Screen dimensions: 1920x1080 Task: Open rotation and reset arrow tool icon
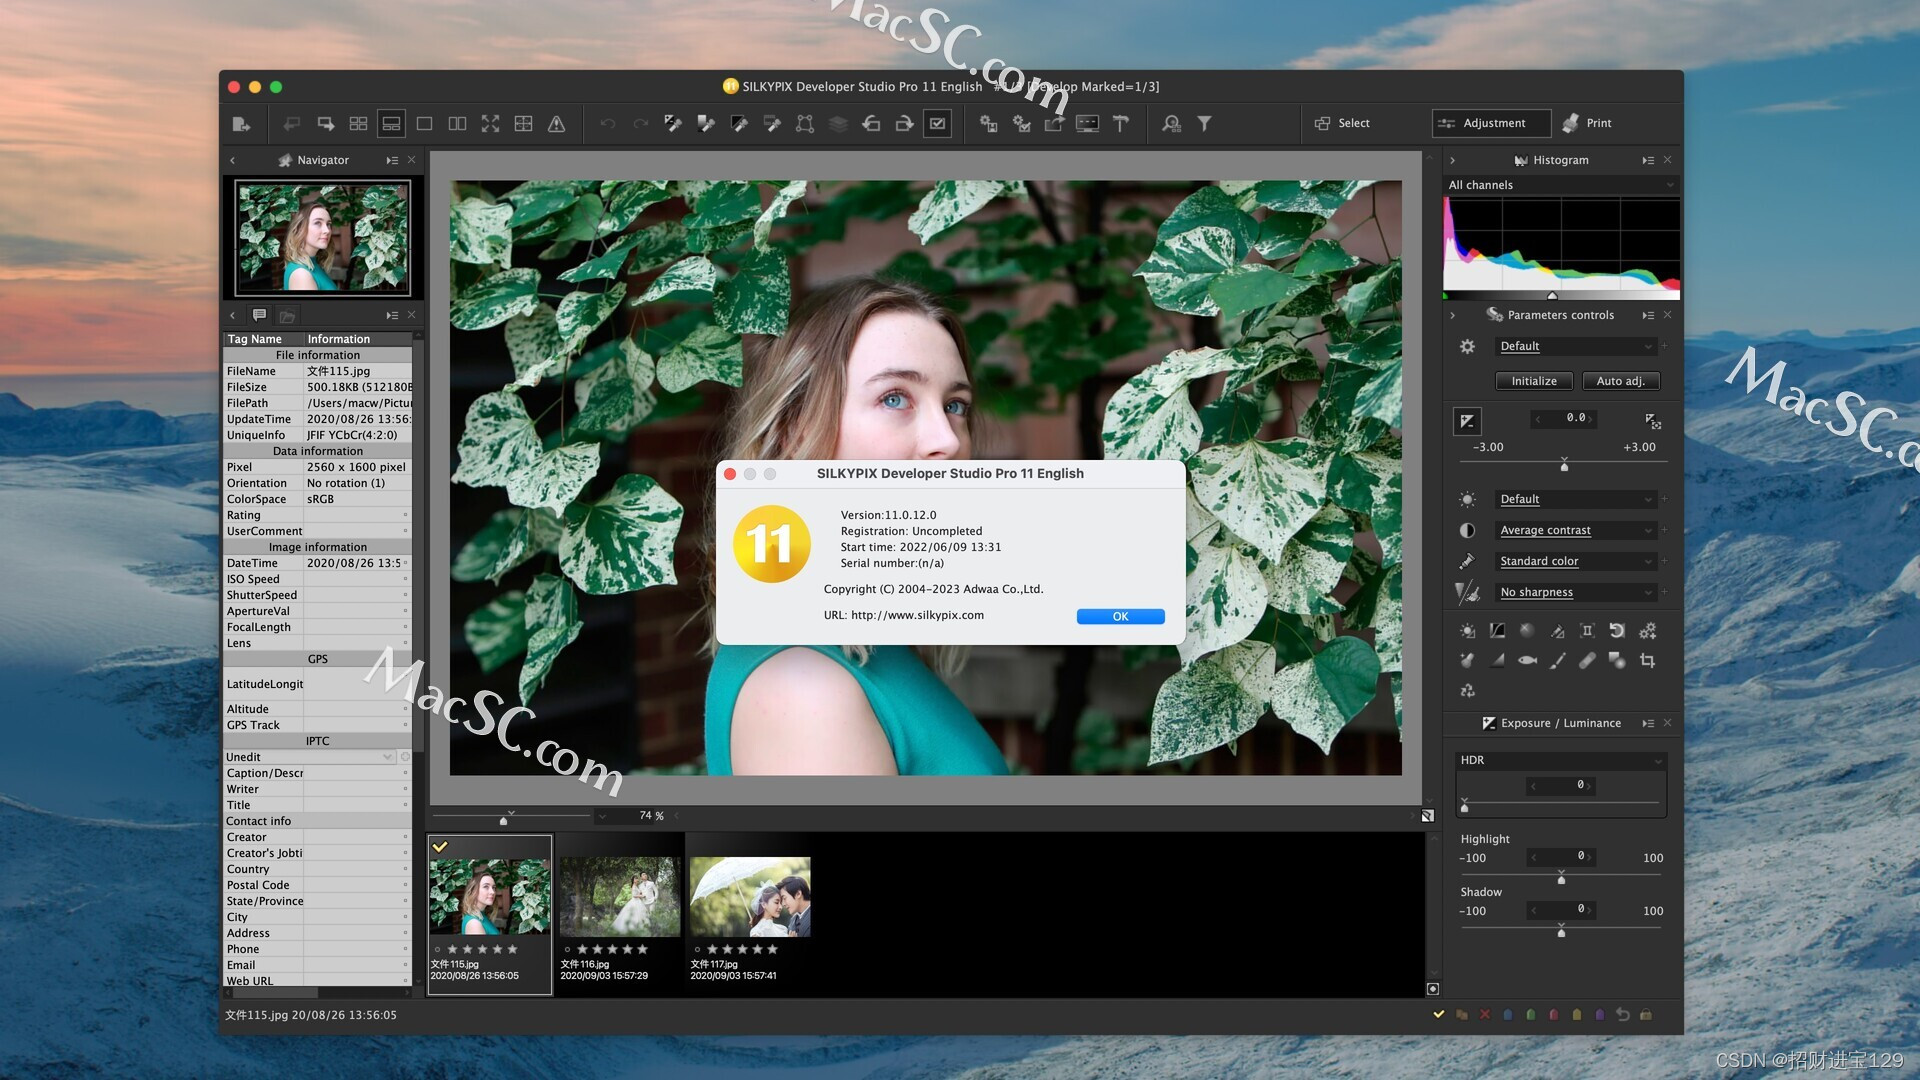[x=1617, y=631]
